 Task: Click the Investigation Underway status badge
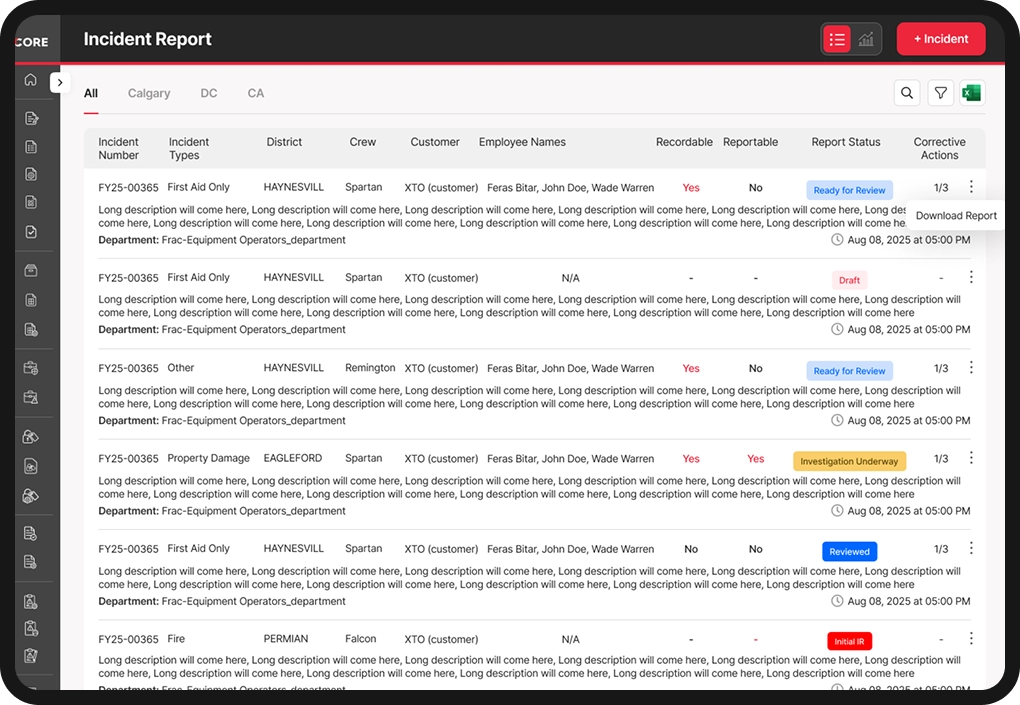pyautogui.click(x=849, y=461)
